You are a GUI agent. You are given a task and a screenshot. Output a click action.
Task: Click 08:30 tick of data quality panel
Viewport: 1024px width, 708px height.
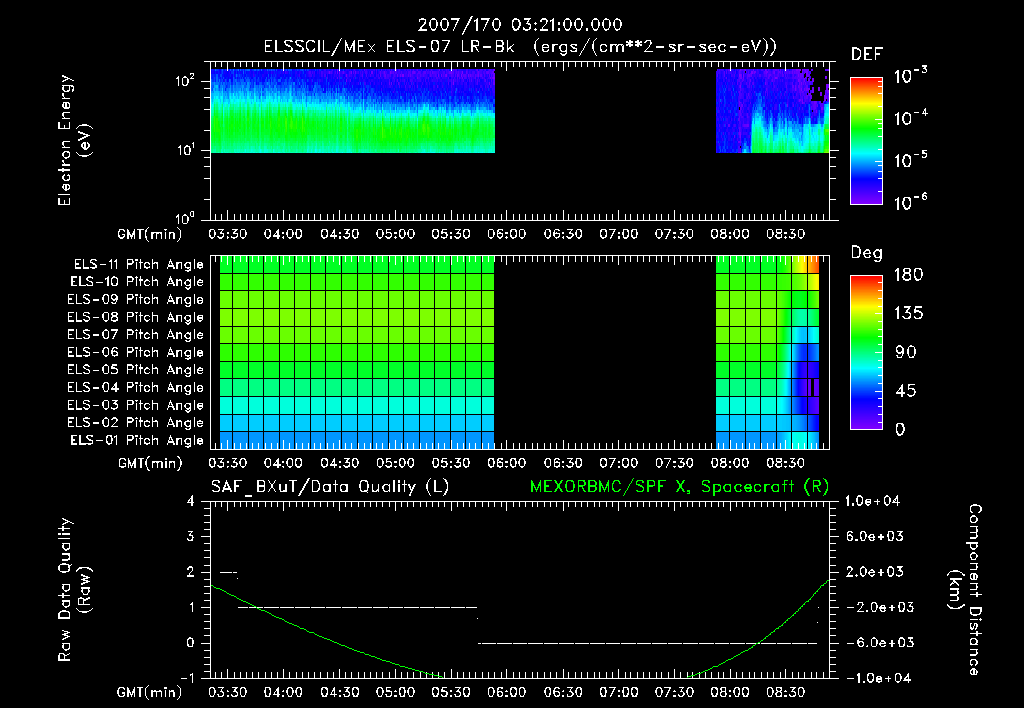click(786, 692)
